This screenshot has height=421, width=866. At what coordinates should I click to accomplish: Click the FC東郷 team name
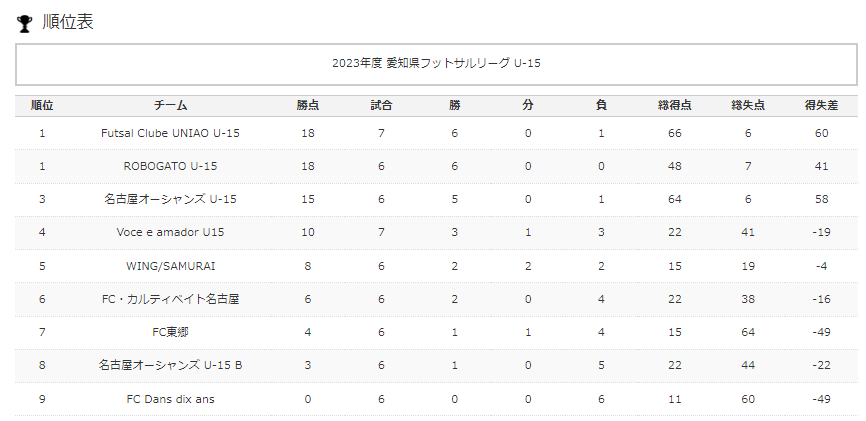click(x=170, y=332)
